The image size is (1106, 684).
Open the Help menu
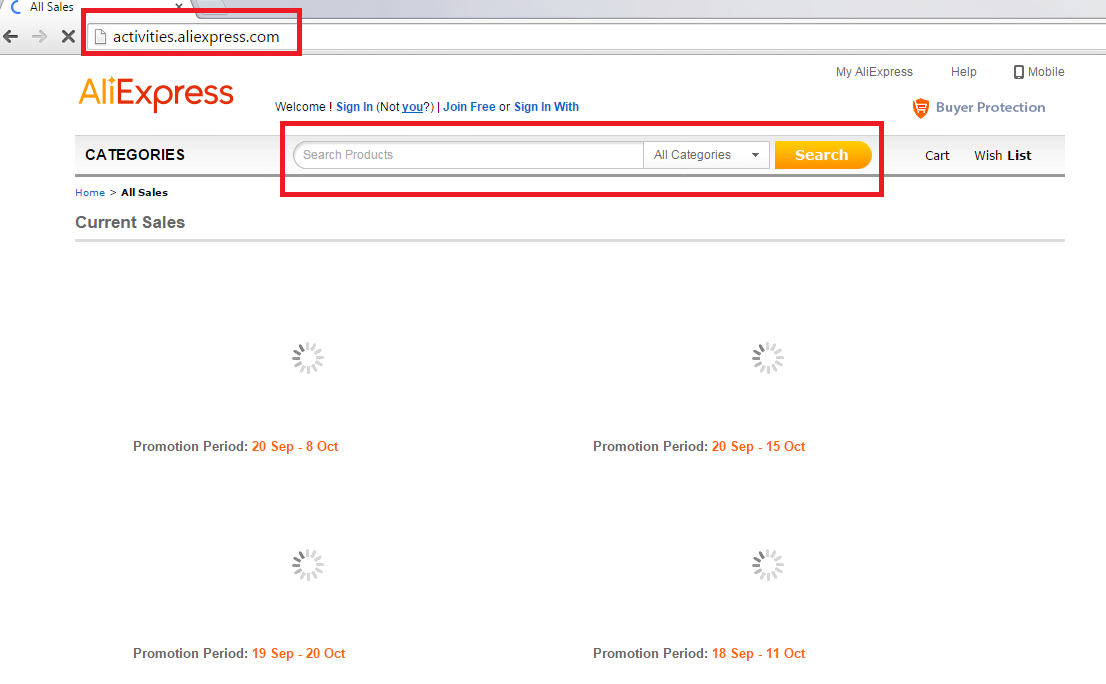tap(964, 72)
